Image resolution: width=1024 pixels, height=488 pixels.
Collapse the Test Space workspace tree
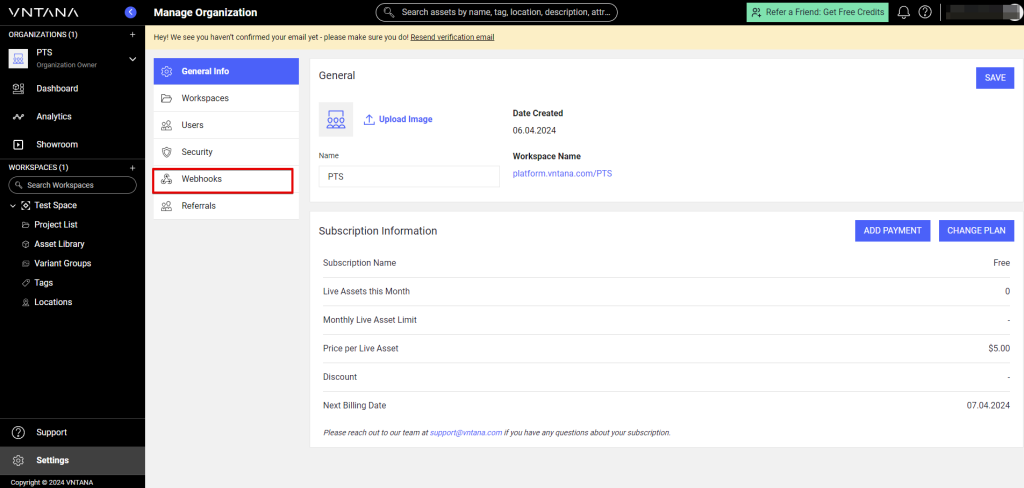tap(12, 205)
